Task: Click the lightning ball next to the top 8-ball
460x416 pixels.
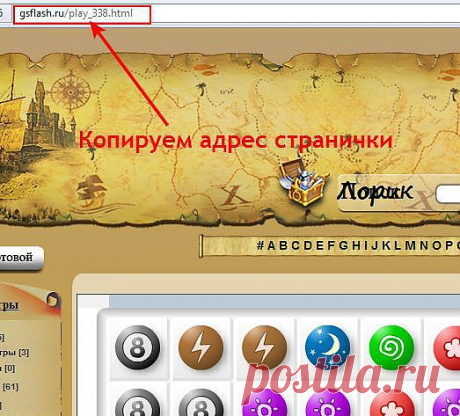Action: click(201, 347)
